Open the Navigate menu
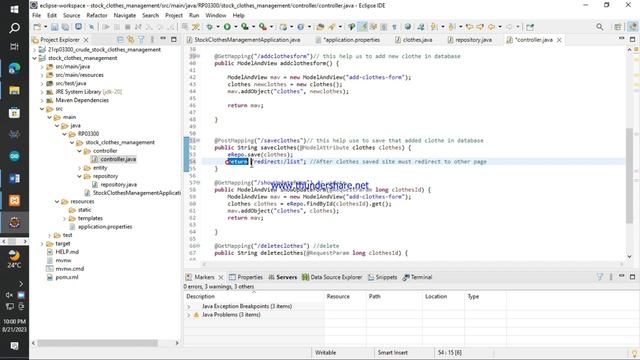Screen dimensions: 640x360 point(124,16)
